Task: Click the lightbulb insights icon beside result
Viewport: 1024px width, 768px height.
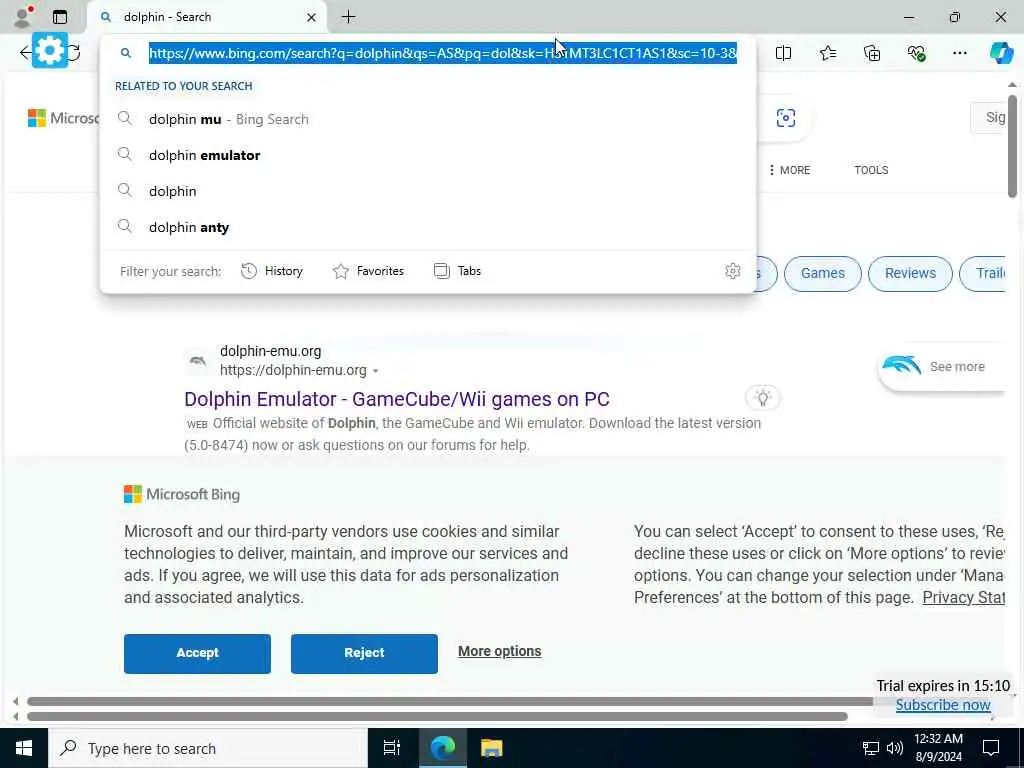Action: tap(762, 397)
